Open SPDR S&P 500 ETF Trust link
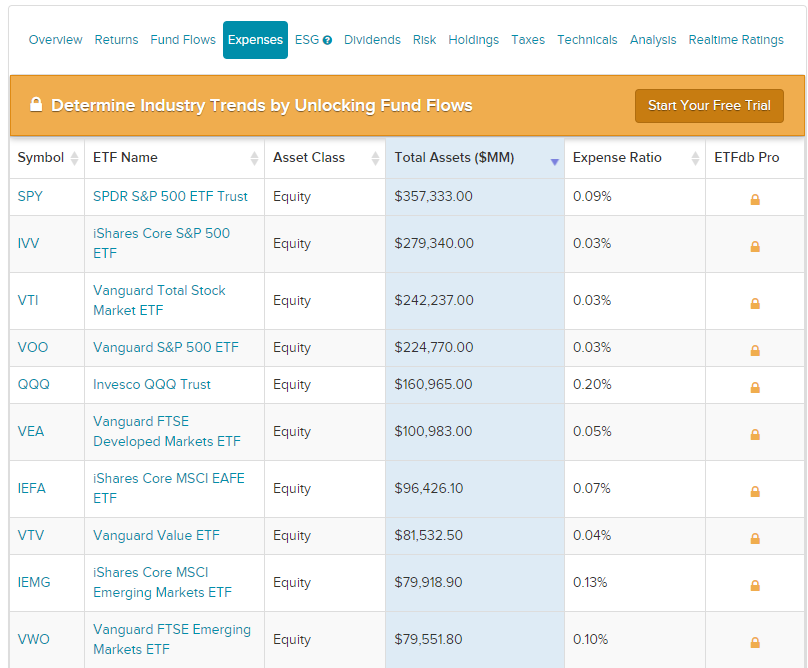 [x=170, y=196]
